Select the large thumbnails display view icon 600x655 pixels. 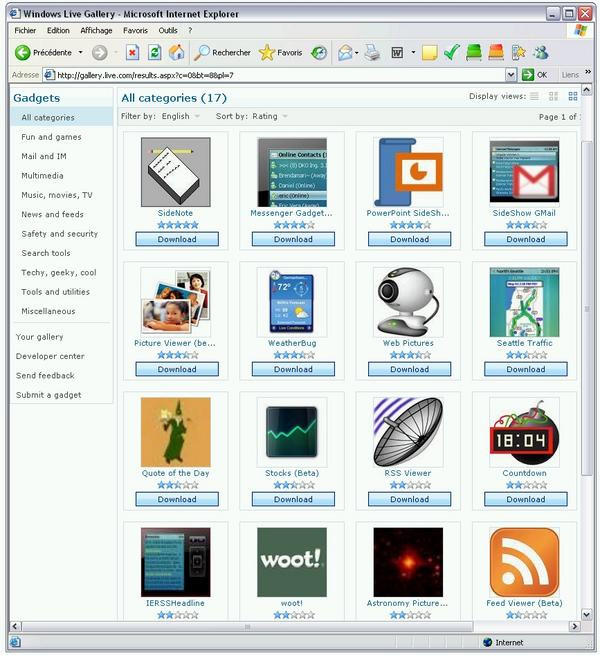coord(573,96)
